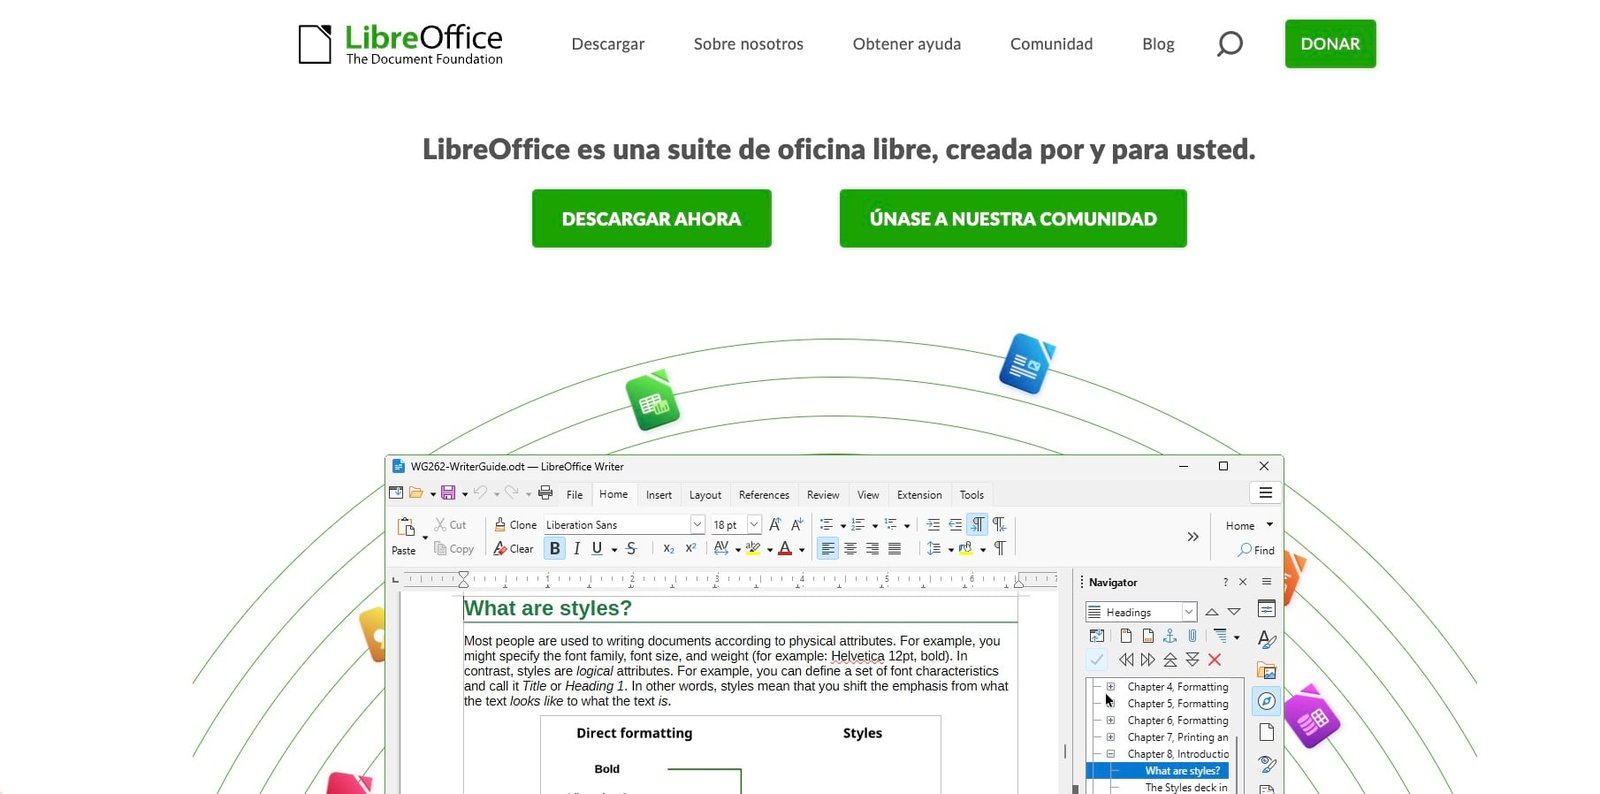Toggle Italic formatting button
This screenshot has width=1600, height=794.
[576, 548]
